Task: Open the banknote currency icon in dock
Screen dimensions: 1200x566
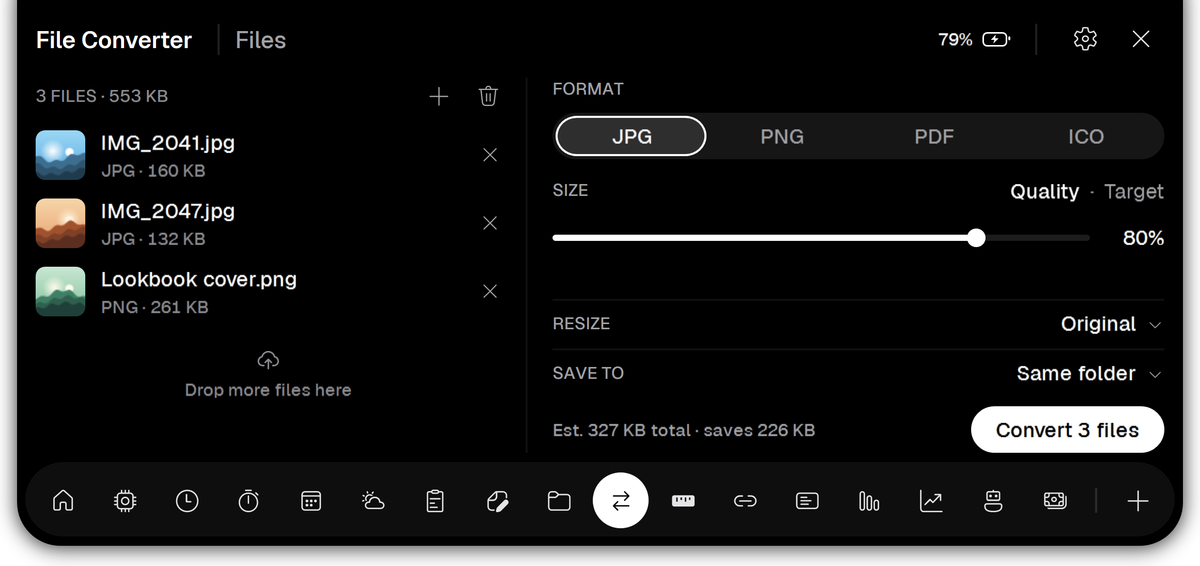Action: pyautogui.click(x=1055, y=501)
